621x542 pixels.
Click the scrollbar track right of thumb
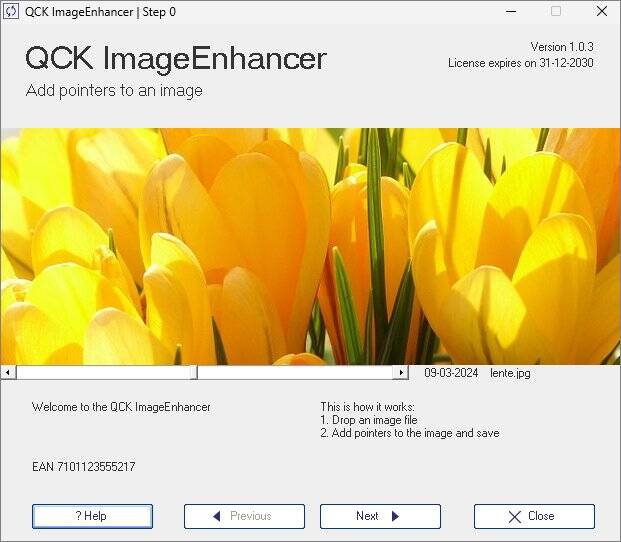click(x=295, y=373)
